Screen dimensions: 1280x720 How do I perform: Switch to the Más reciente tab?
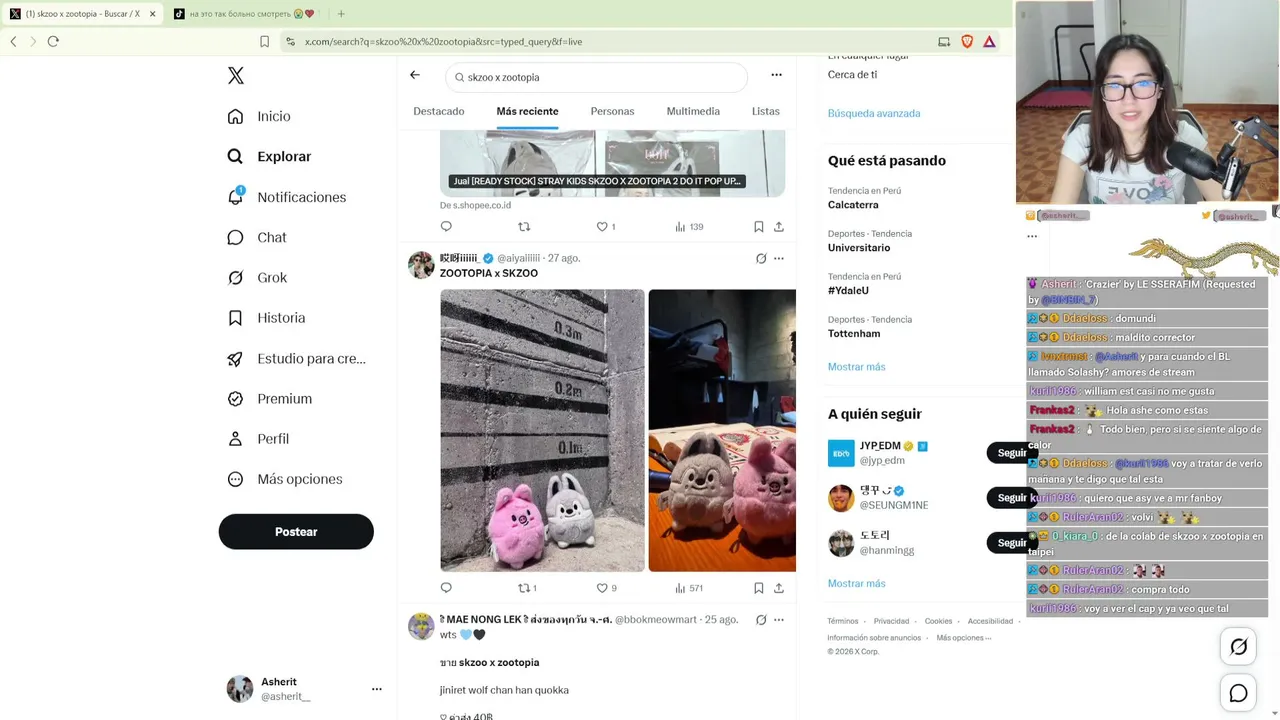[x=527, y=111]
